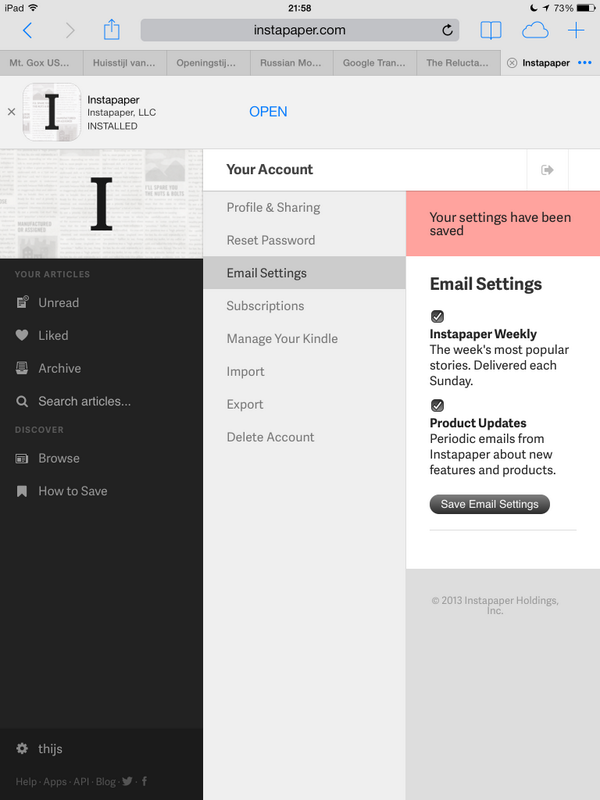600x800 pixels.
Task: Click the Your Account heading
Action: click(269, 169)
